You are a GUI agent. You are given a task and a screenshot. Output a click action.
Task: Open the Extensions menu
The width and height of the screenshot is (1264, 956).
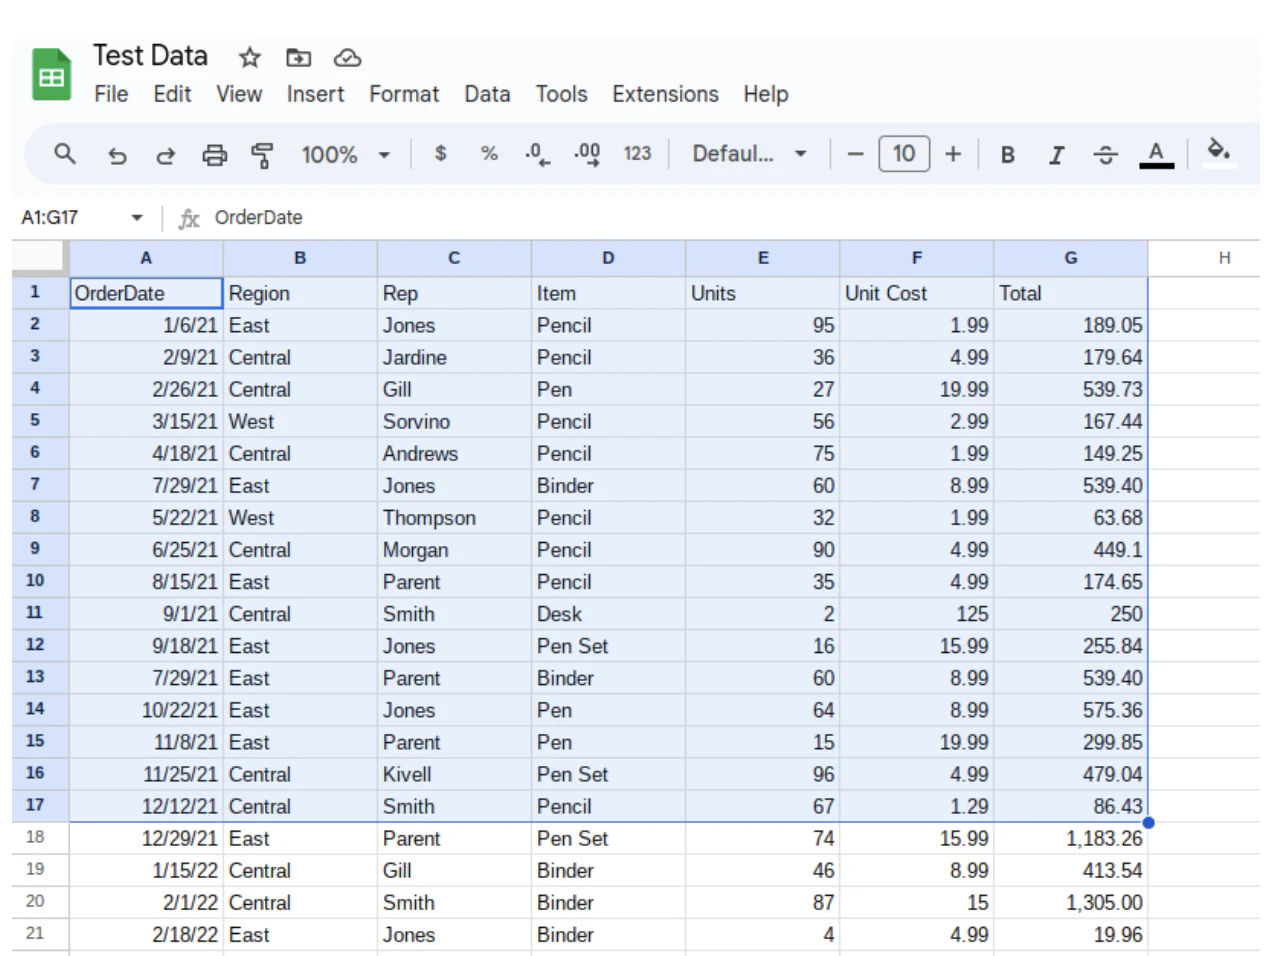click(x=665, y=94)
